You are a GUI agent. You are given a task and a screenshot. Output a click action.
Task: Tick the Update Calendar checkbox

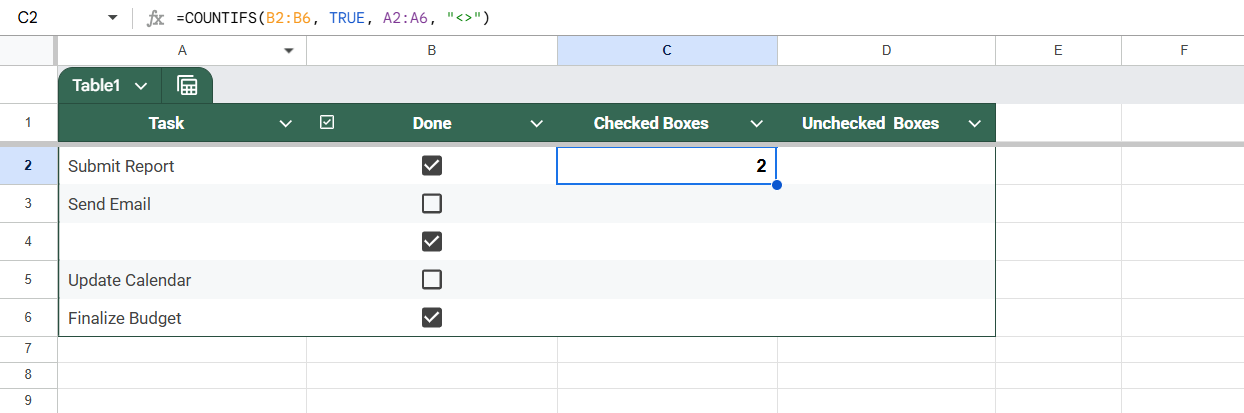[x=432, y=280]
